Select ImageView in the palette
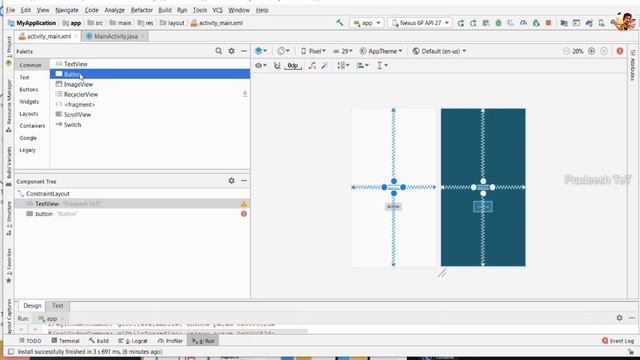Screen dimensions: 640x360 pos(150,84)
